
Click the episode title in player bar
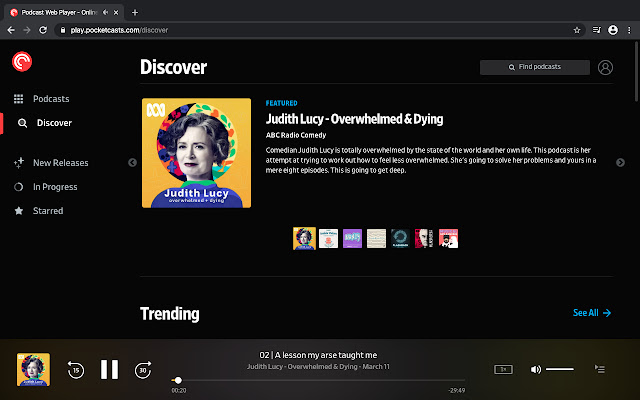pyautogui.click(x=318, y=355)
